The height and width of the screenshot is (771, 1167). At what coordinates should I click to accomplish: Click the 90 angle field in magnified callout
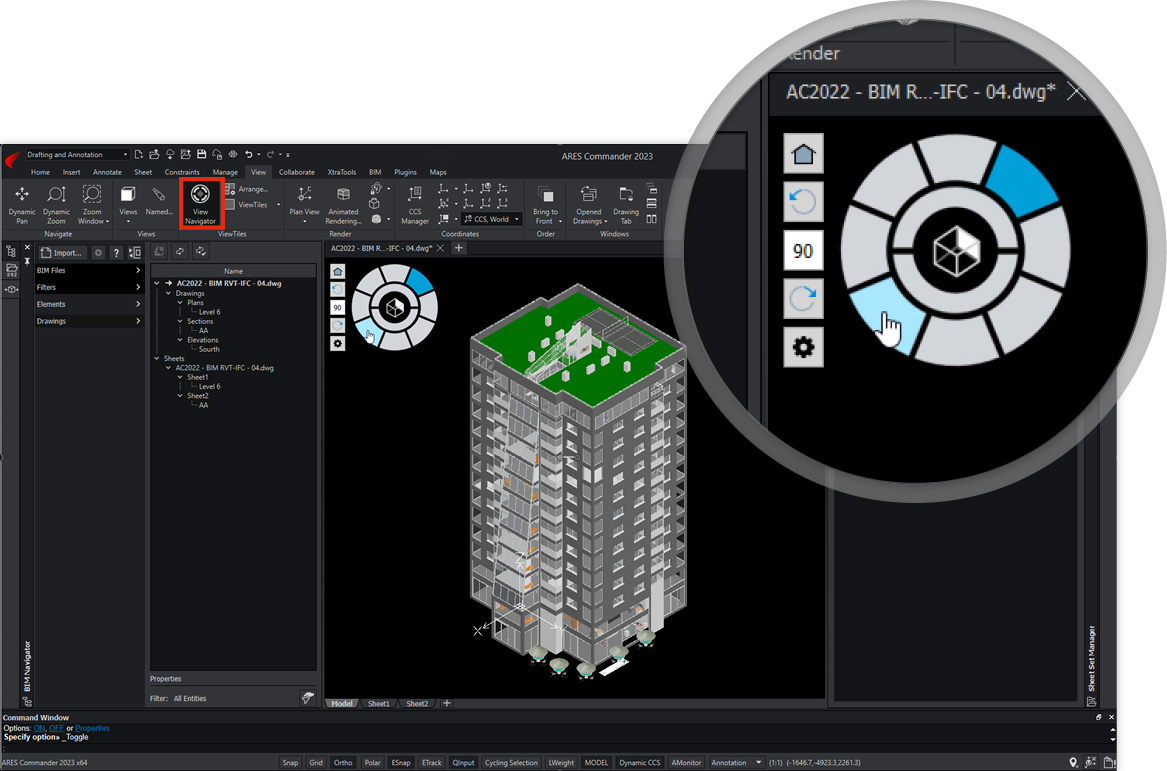(803, 251)
